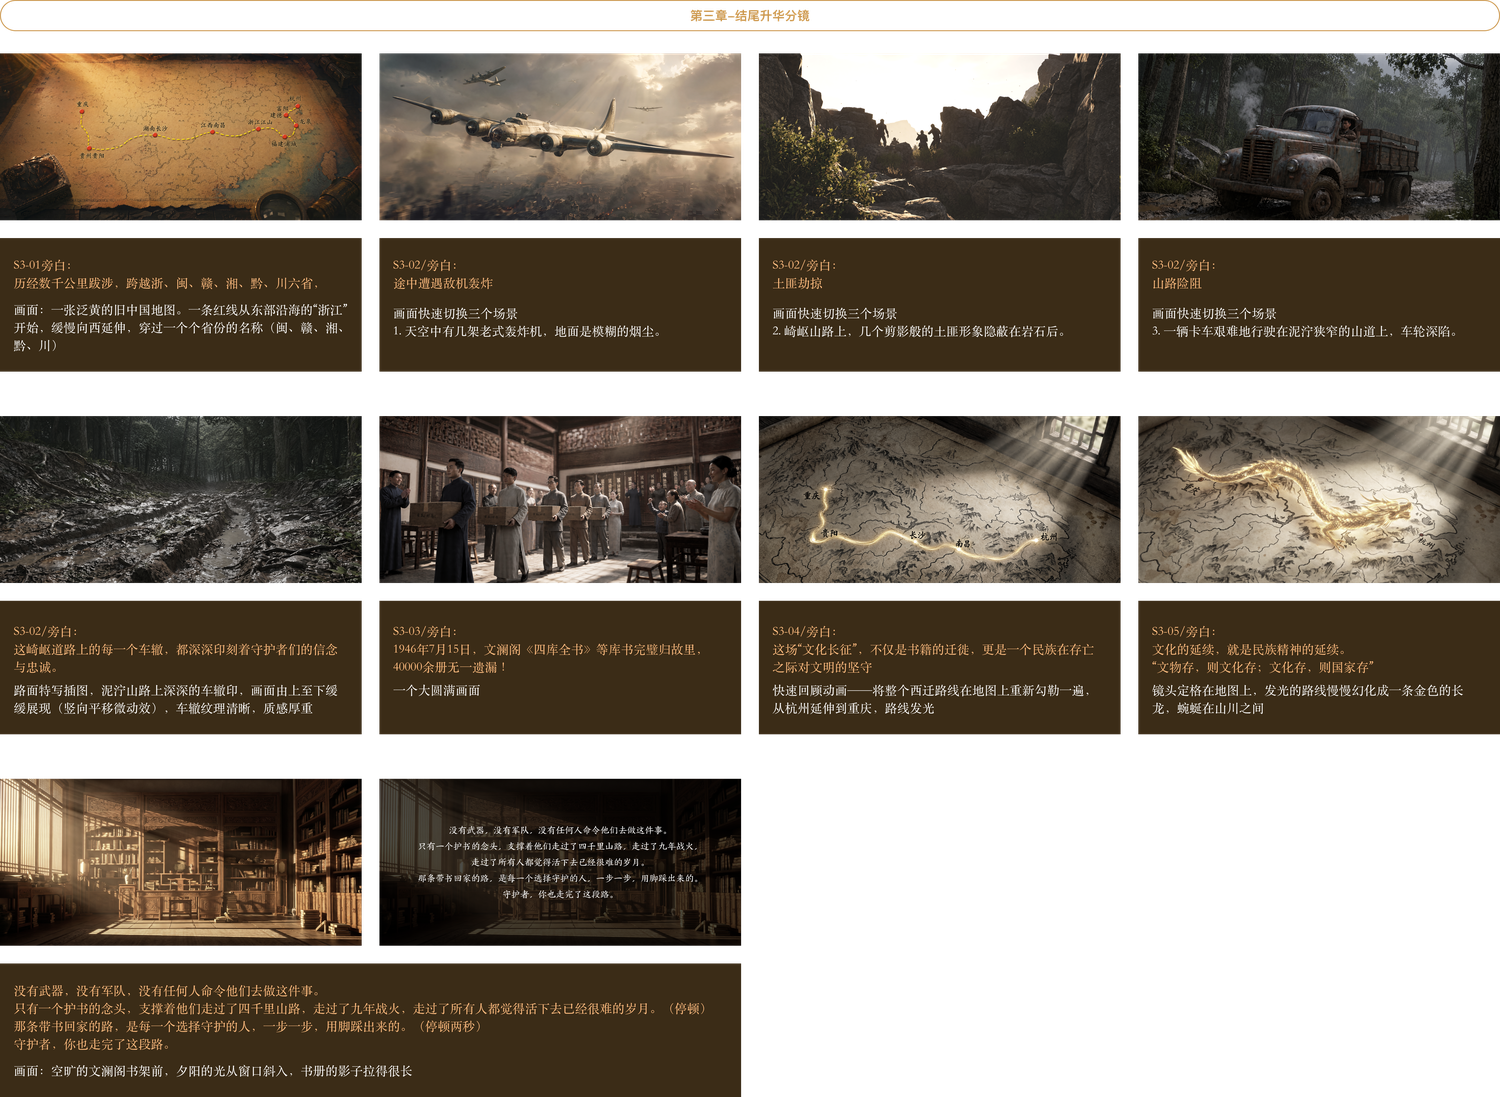Click description "快速回顾动画——将整个西迁路线"
This screenshot has width=1500, height=1097.
pos(932,700)
